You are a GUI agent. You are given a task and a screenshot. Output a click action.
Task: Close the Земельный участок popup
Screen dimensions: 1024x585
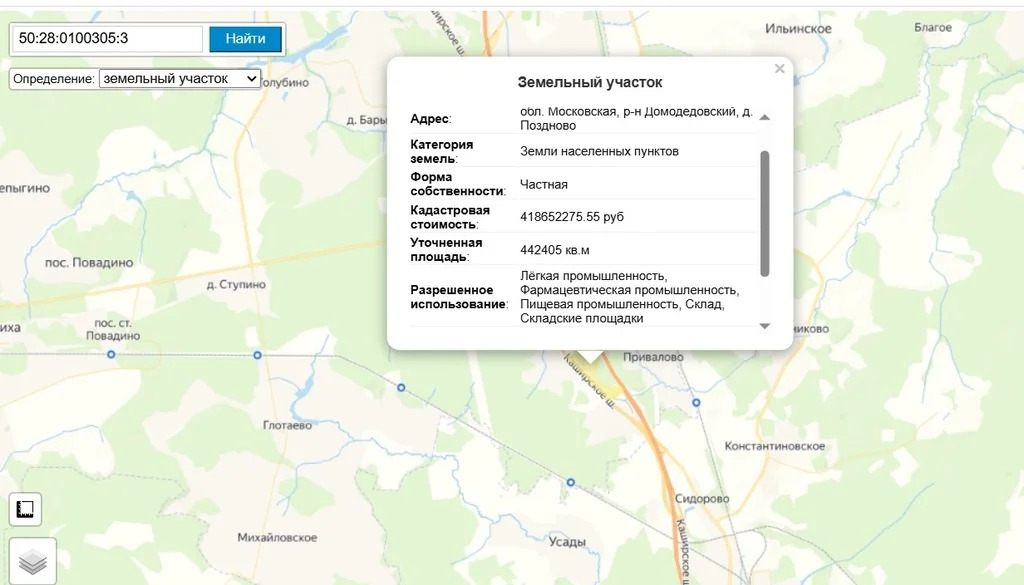pos(779,69)
